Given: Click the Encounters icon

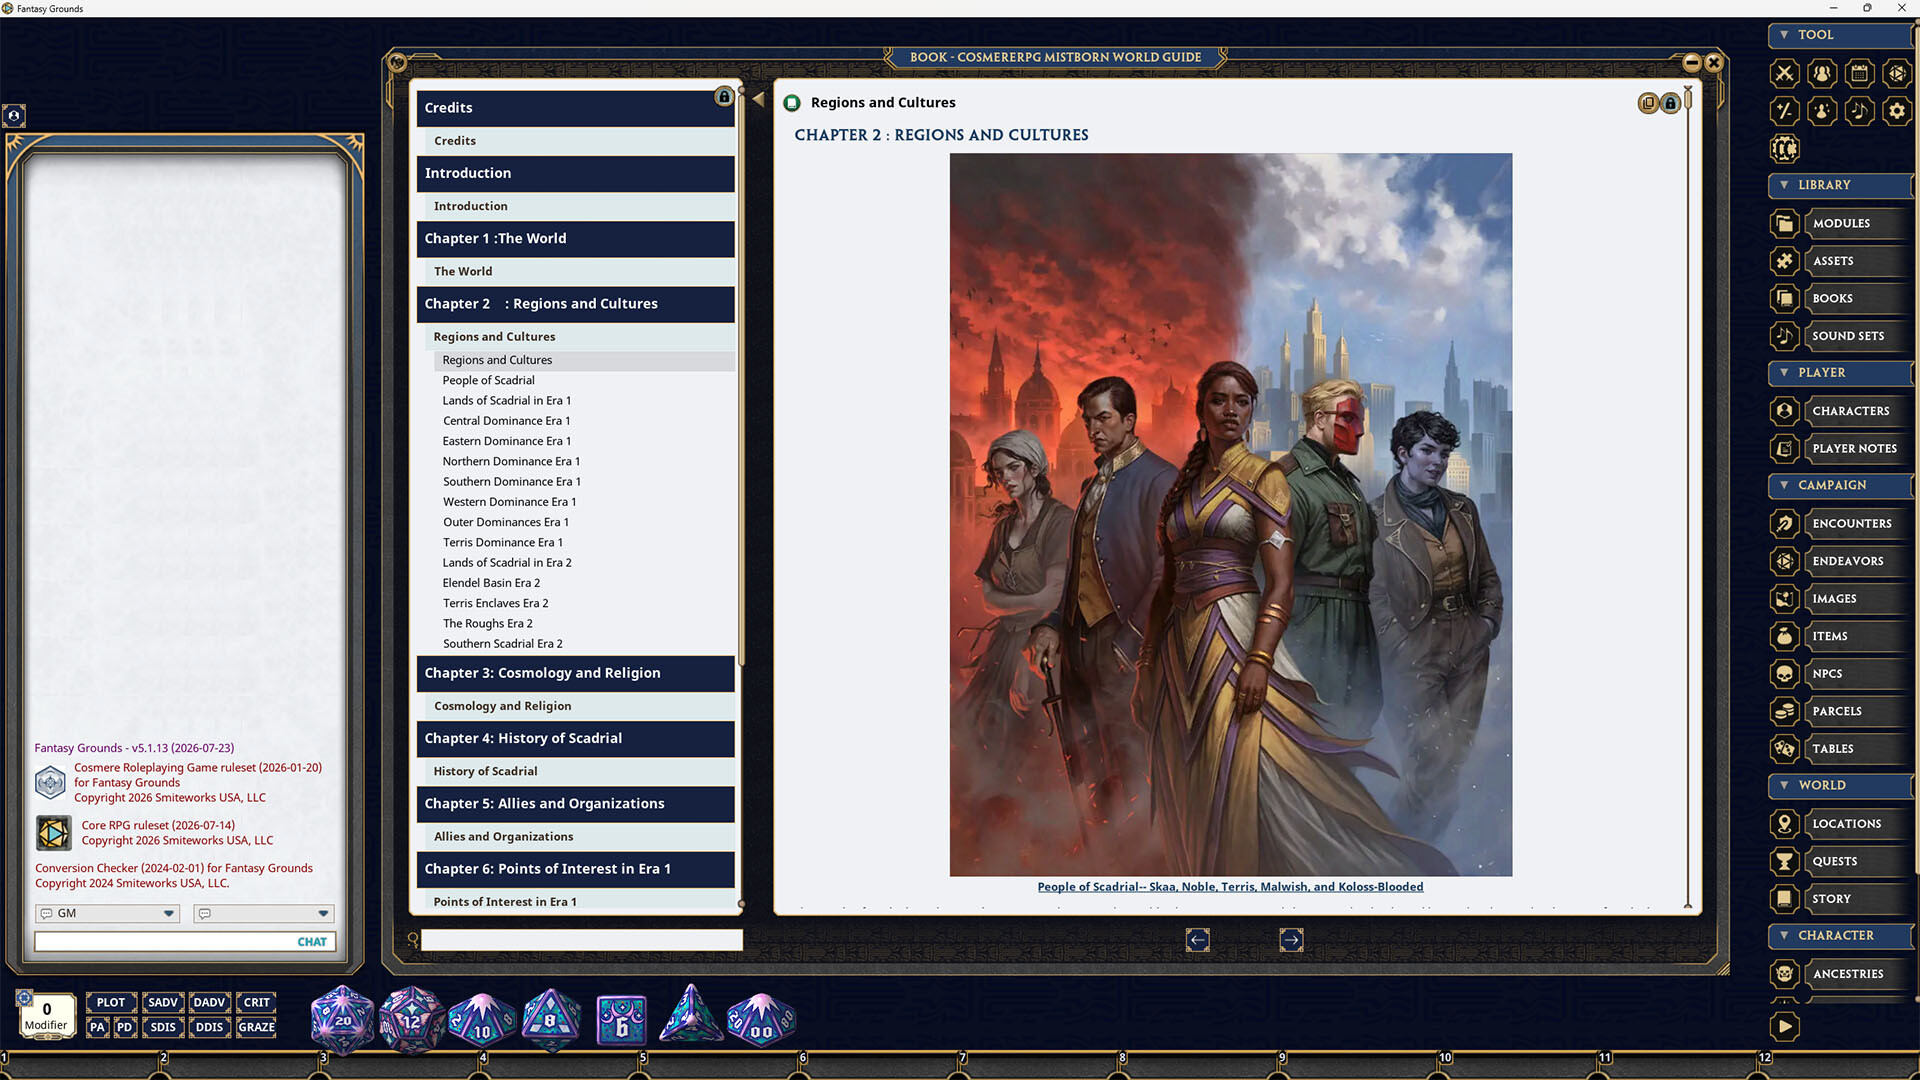Looking at the screenshot, I should click(x=1785, y=523).
